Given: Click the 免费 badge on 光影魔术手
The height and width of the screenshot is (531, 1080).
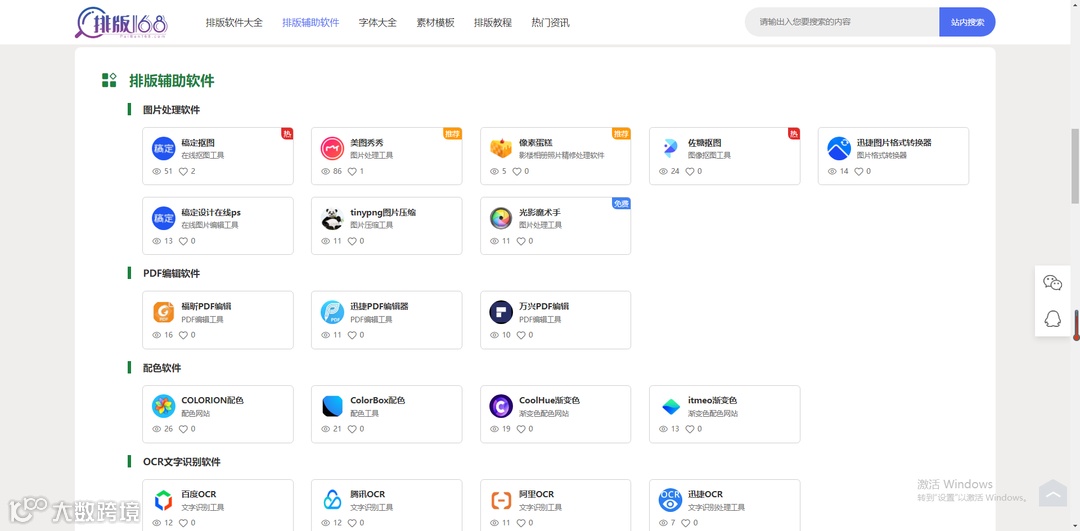Looking at the screenshot, I should pyautogui.click(x=621, y=203).
